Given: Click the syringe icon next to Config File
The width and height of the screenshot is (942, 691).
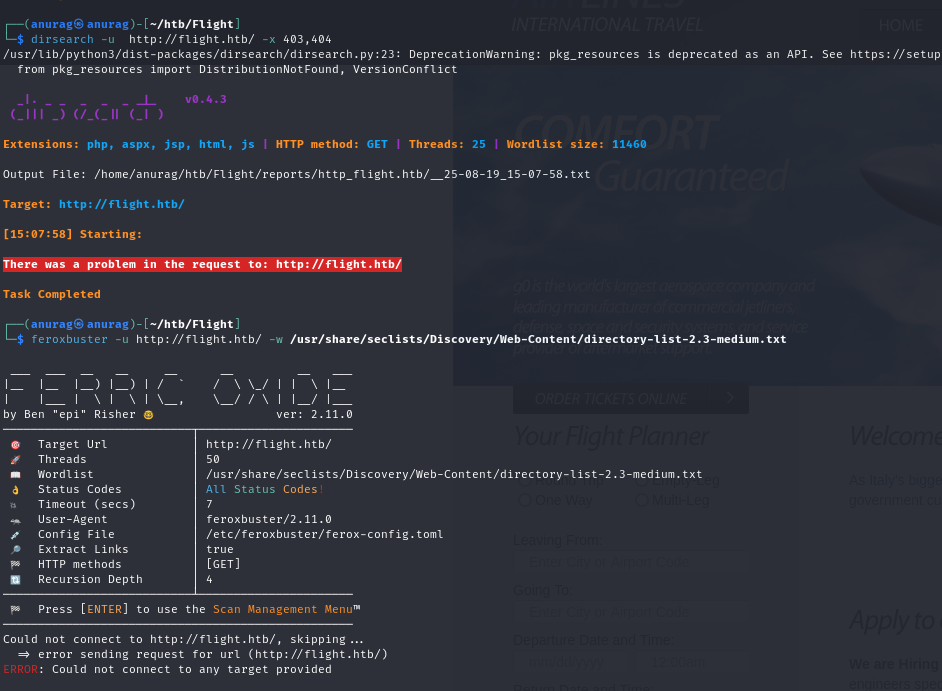Looking at the screenshot, I should 15,534.
